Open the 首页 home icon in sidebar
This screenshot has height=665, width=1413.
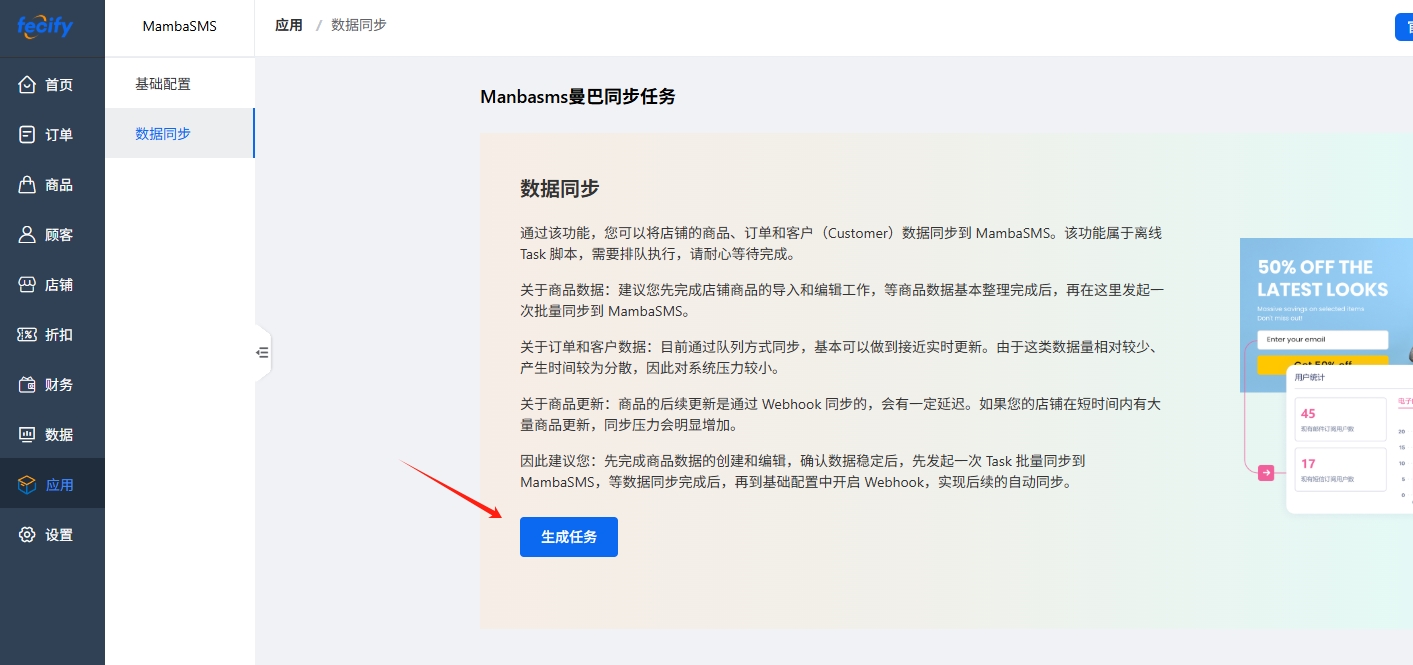coord(28,85)
